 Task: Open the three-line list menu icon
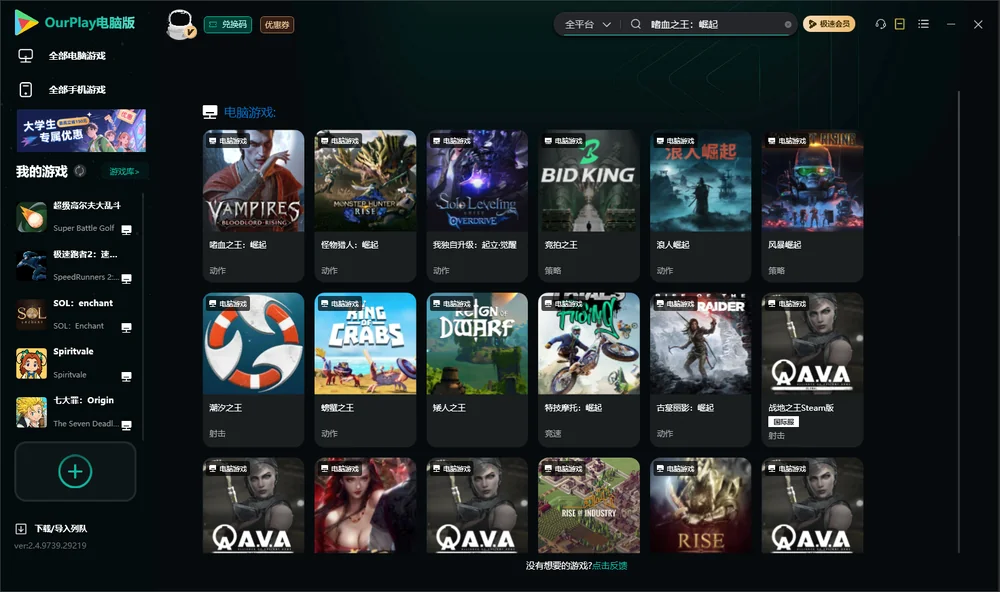[923, 24]
